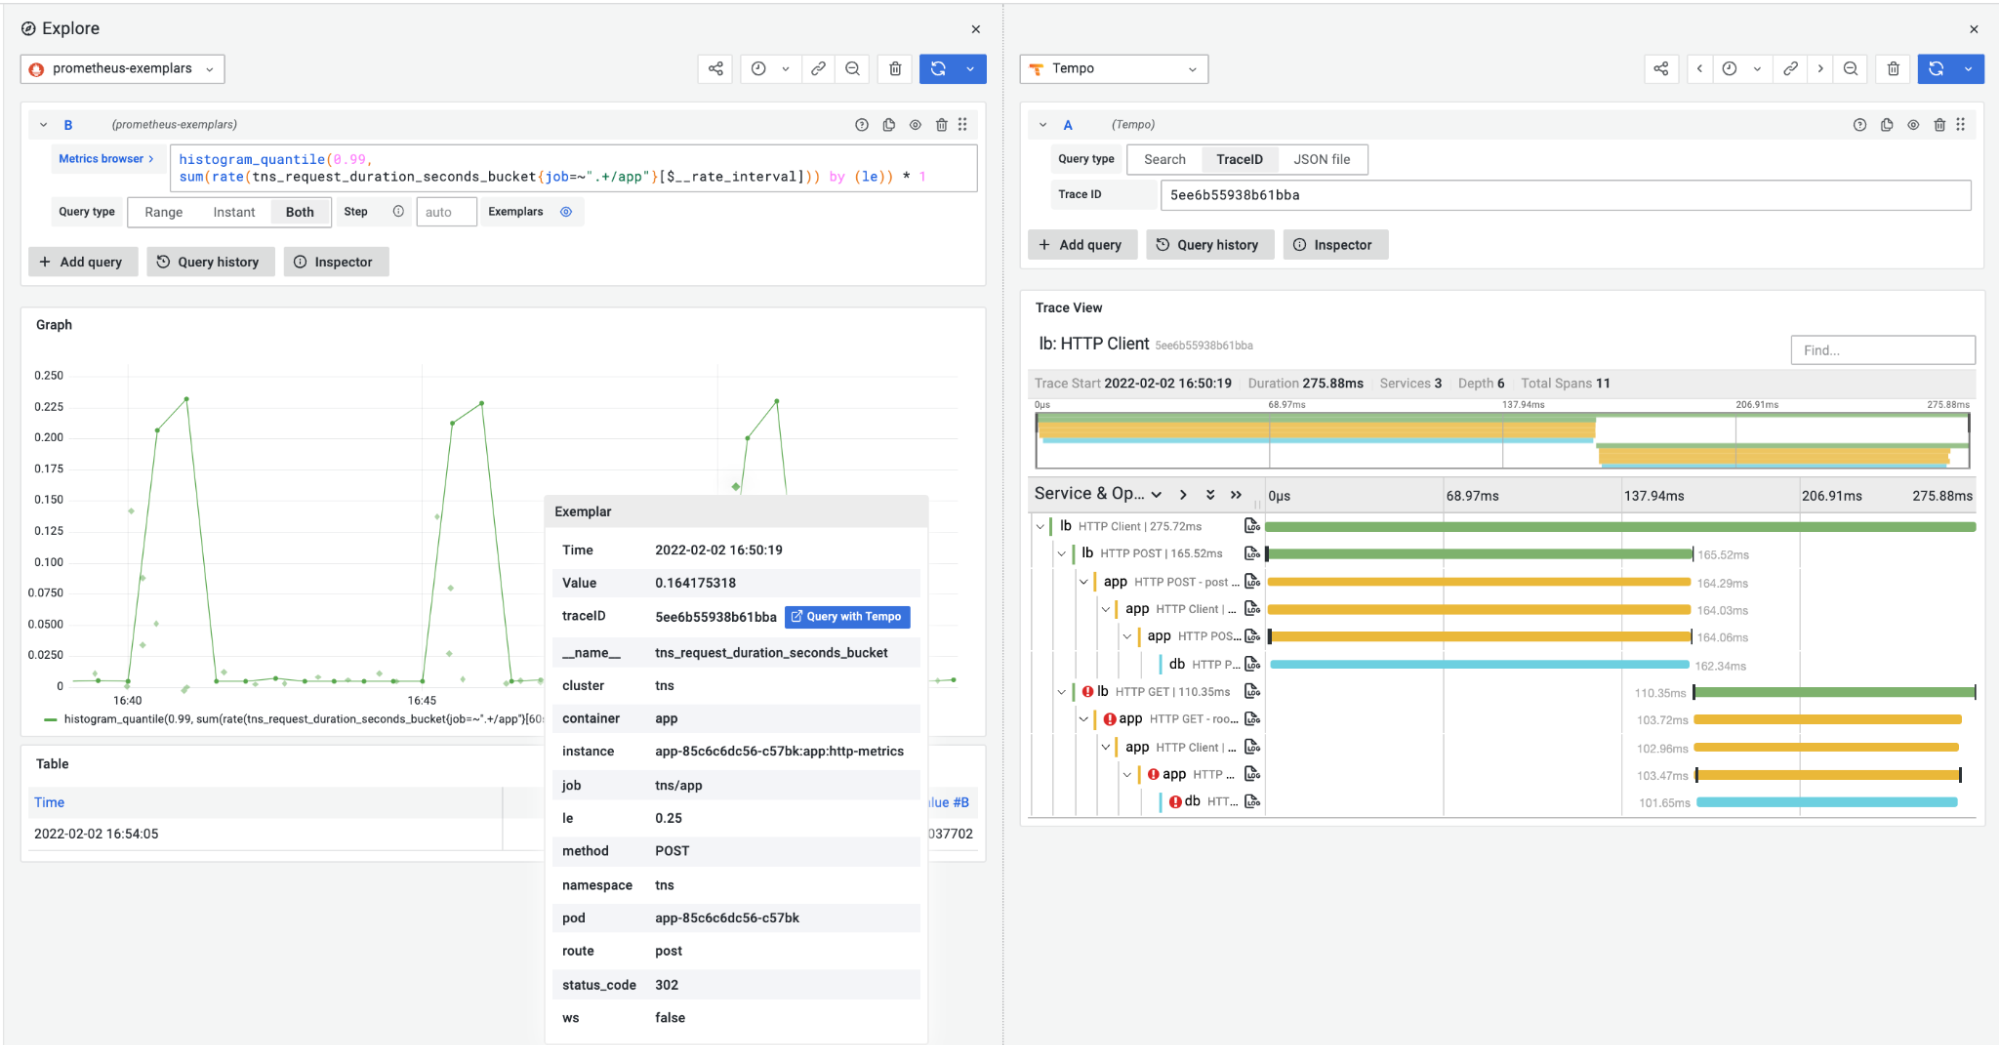Click the copy icon on query row B
The width and height of the screenshot is (1999, 1046).
pyautogui.click(x=889, y=124)
